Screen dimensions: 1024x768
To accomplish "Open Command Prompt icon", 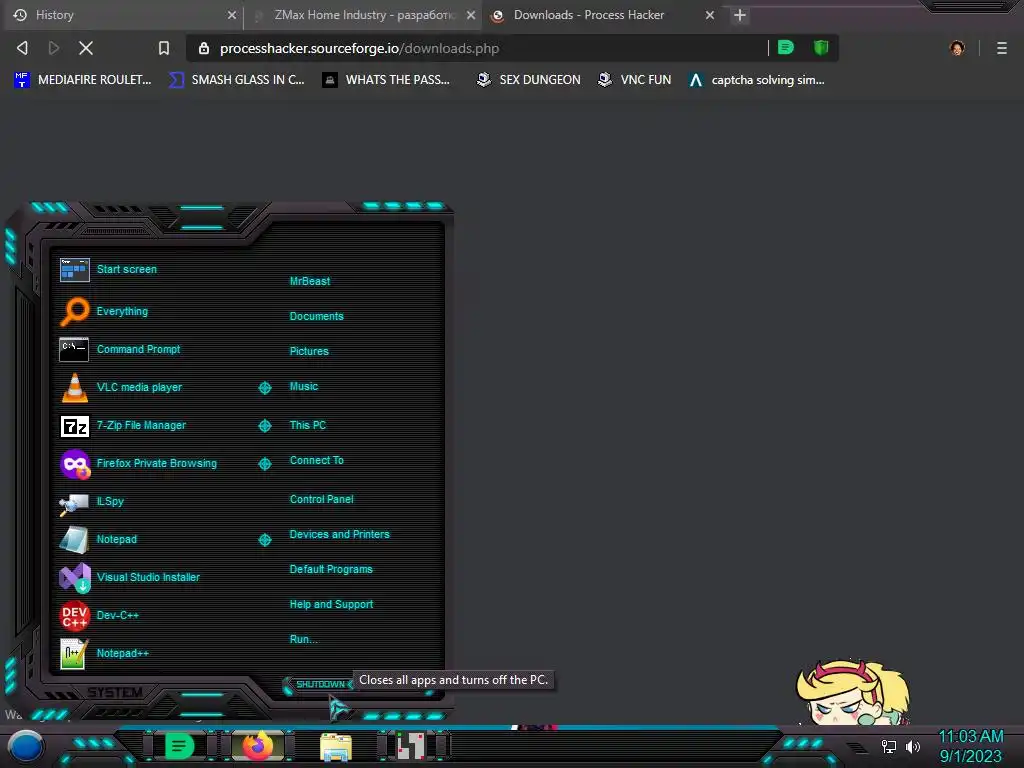I will 74,349.
